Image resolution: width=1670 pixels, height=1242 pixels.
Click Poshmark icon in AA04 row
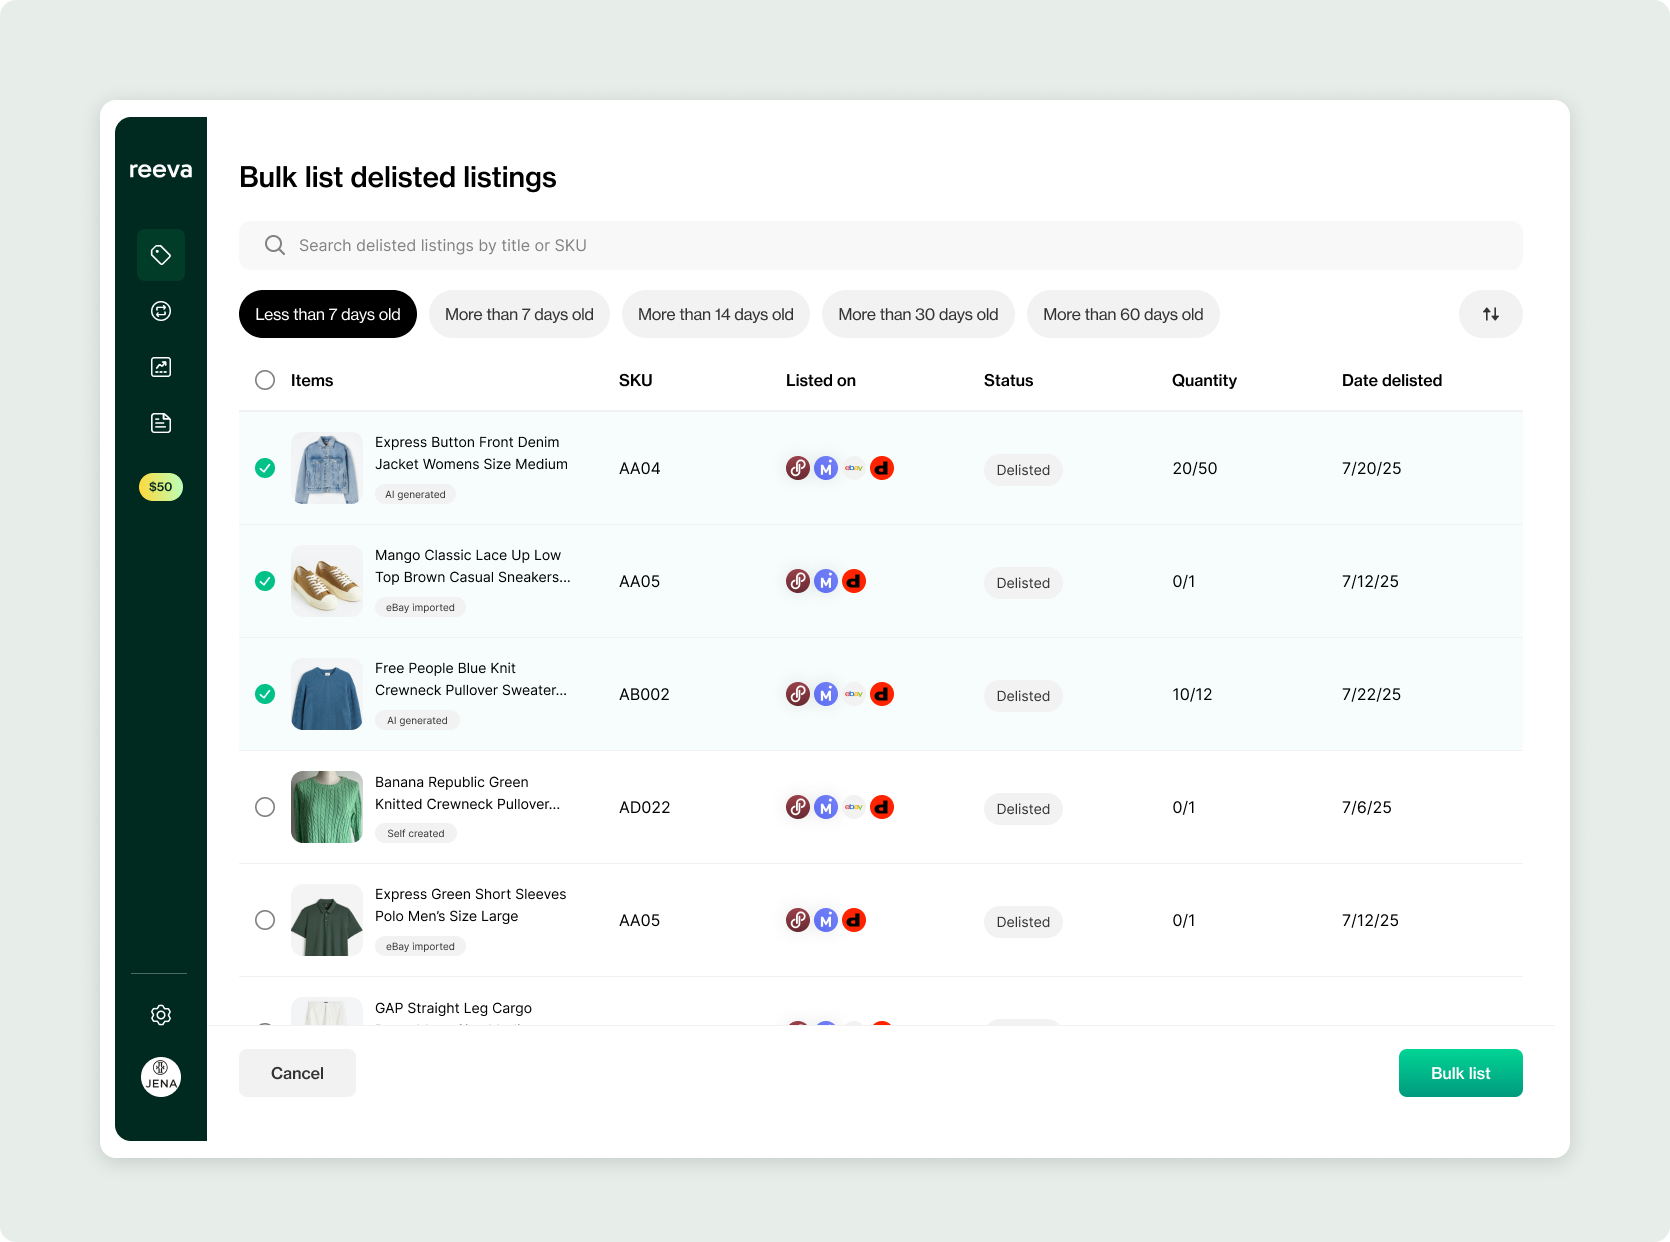click(x=798, y=468)
